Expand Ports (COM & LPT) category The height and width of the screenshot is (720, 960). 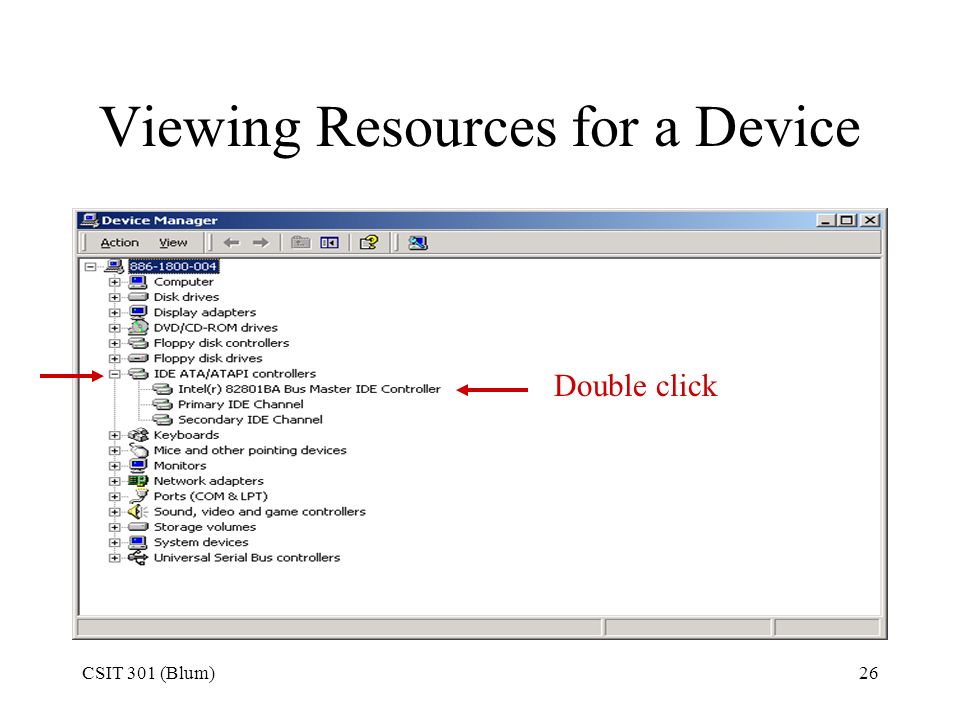point(114,497)
